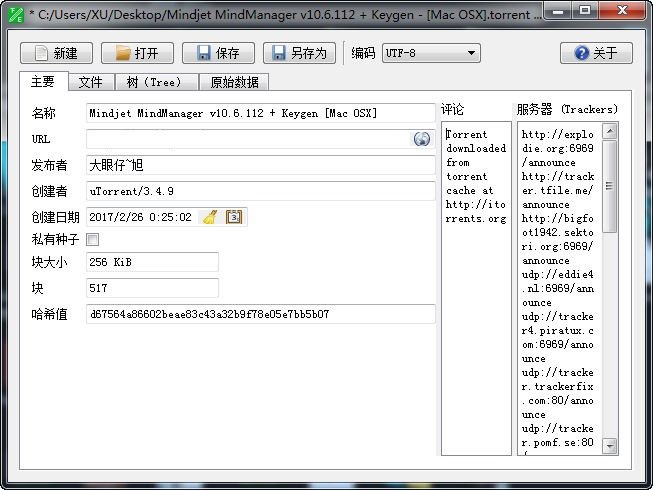Minimize the torrent editor window
Viewport: 653px width, 490px height.
pos(558,10)
